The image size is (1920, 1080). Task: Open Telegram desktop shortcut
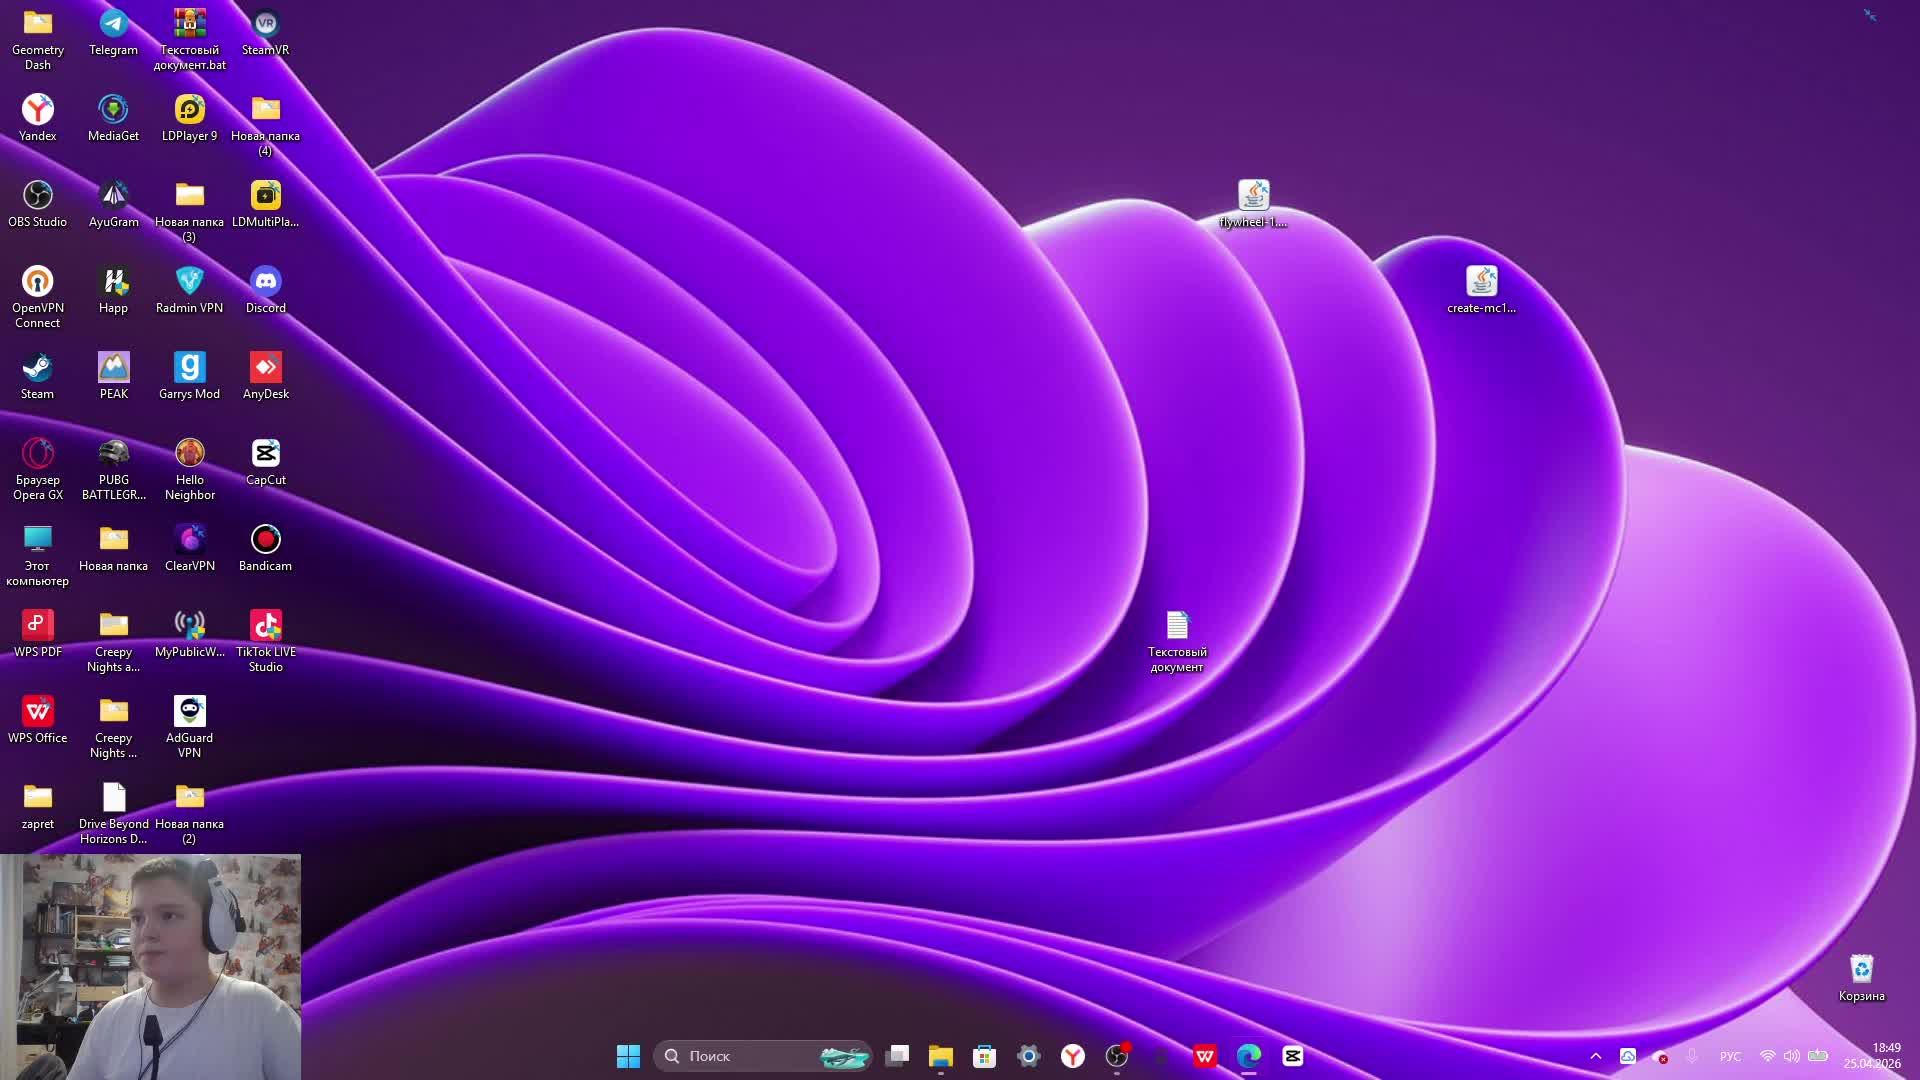click(113, 24)
